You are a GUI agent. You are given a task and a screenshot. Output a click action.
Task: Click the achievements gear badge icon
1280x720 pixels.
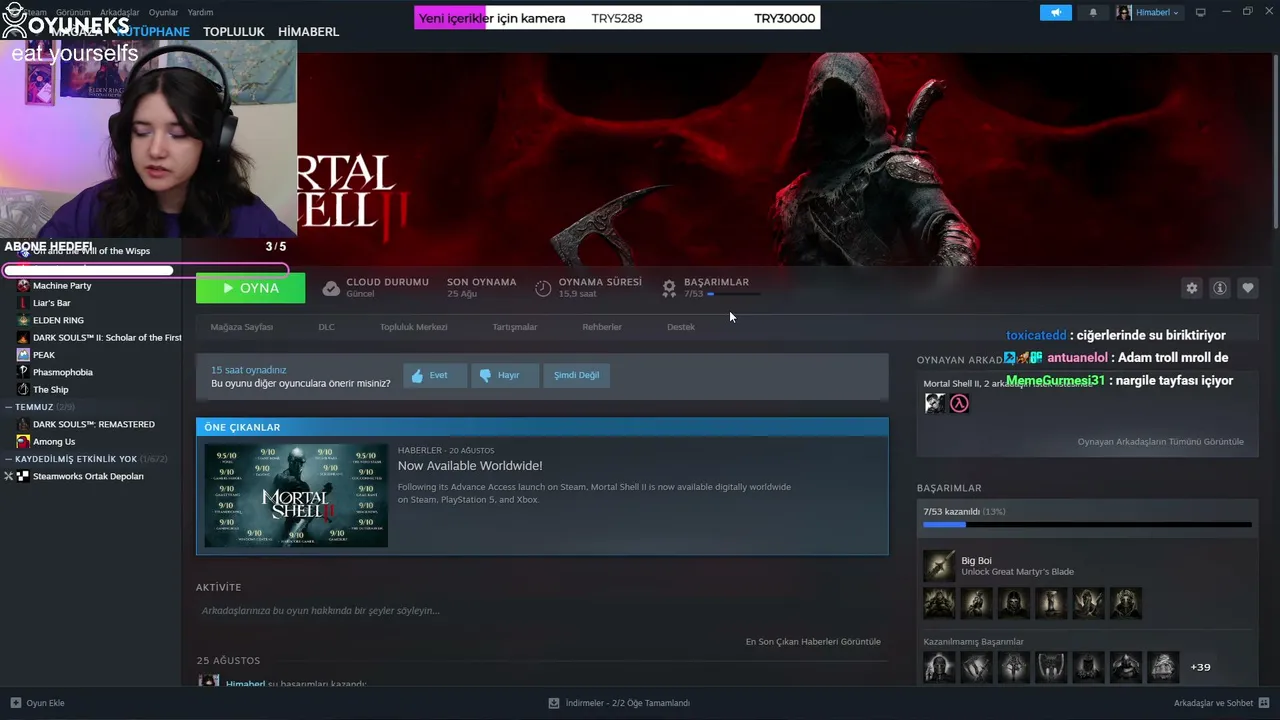click(x=669, y=288)
